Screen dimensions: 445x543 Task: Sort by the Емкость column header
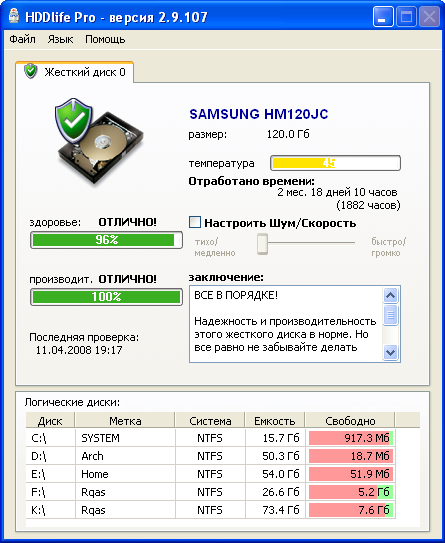[x=275, y=421]
